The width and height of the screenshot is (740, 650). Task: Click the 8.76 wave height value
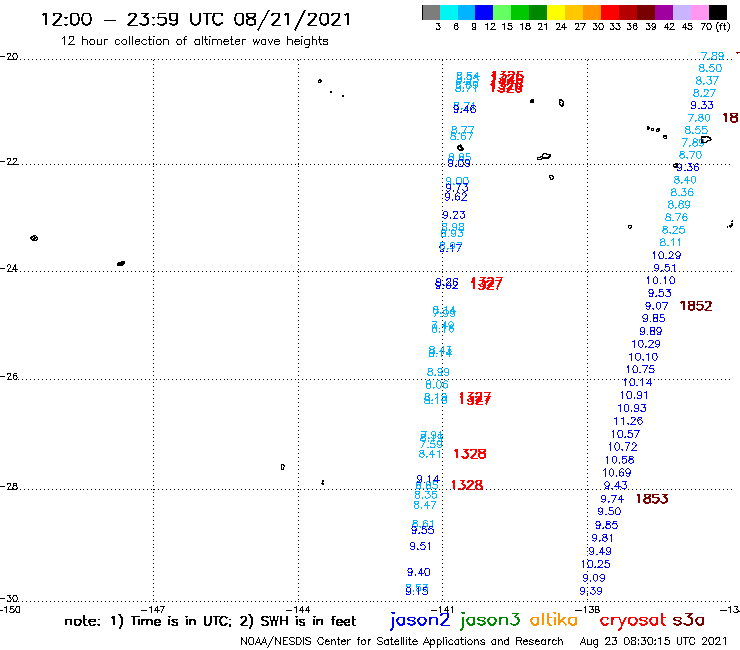click(x=676, y=218)
